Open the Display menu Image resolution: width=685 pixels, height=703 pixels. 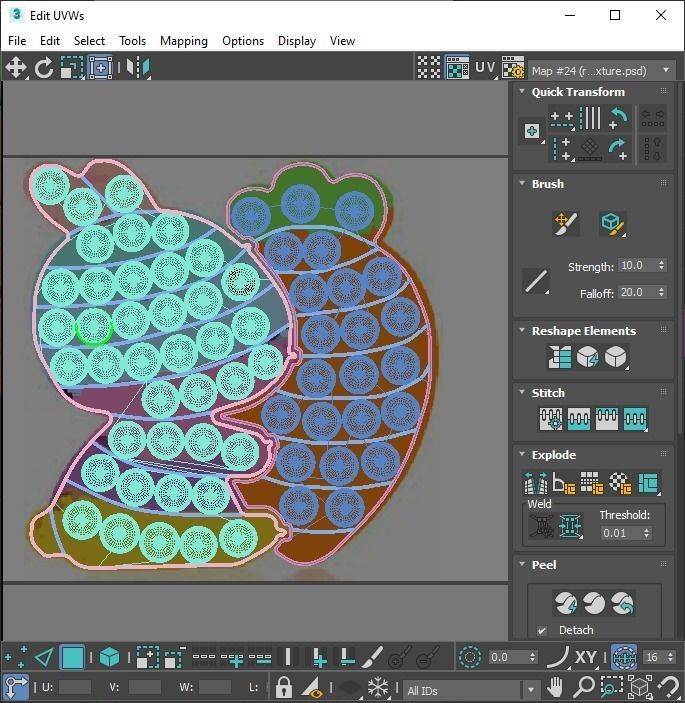coord(297,41)
